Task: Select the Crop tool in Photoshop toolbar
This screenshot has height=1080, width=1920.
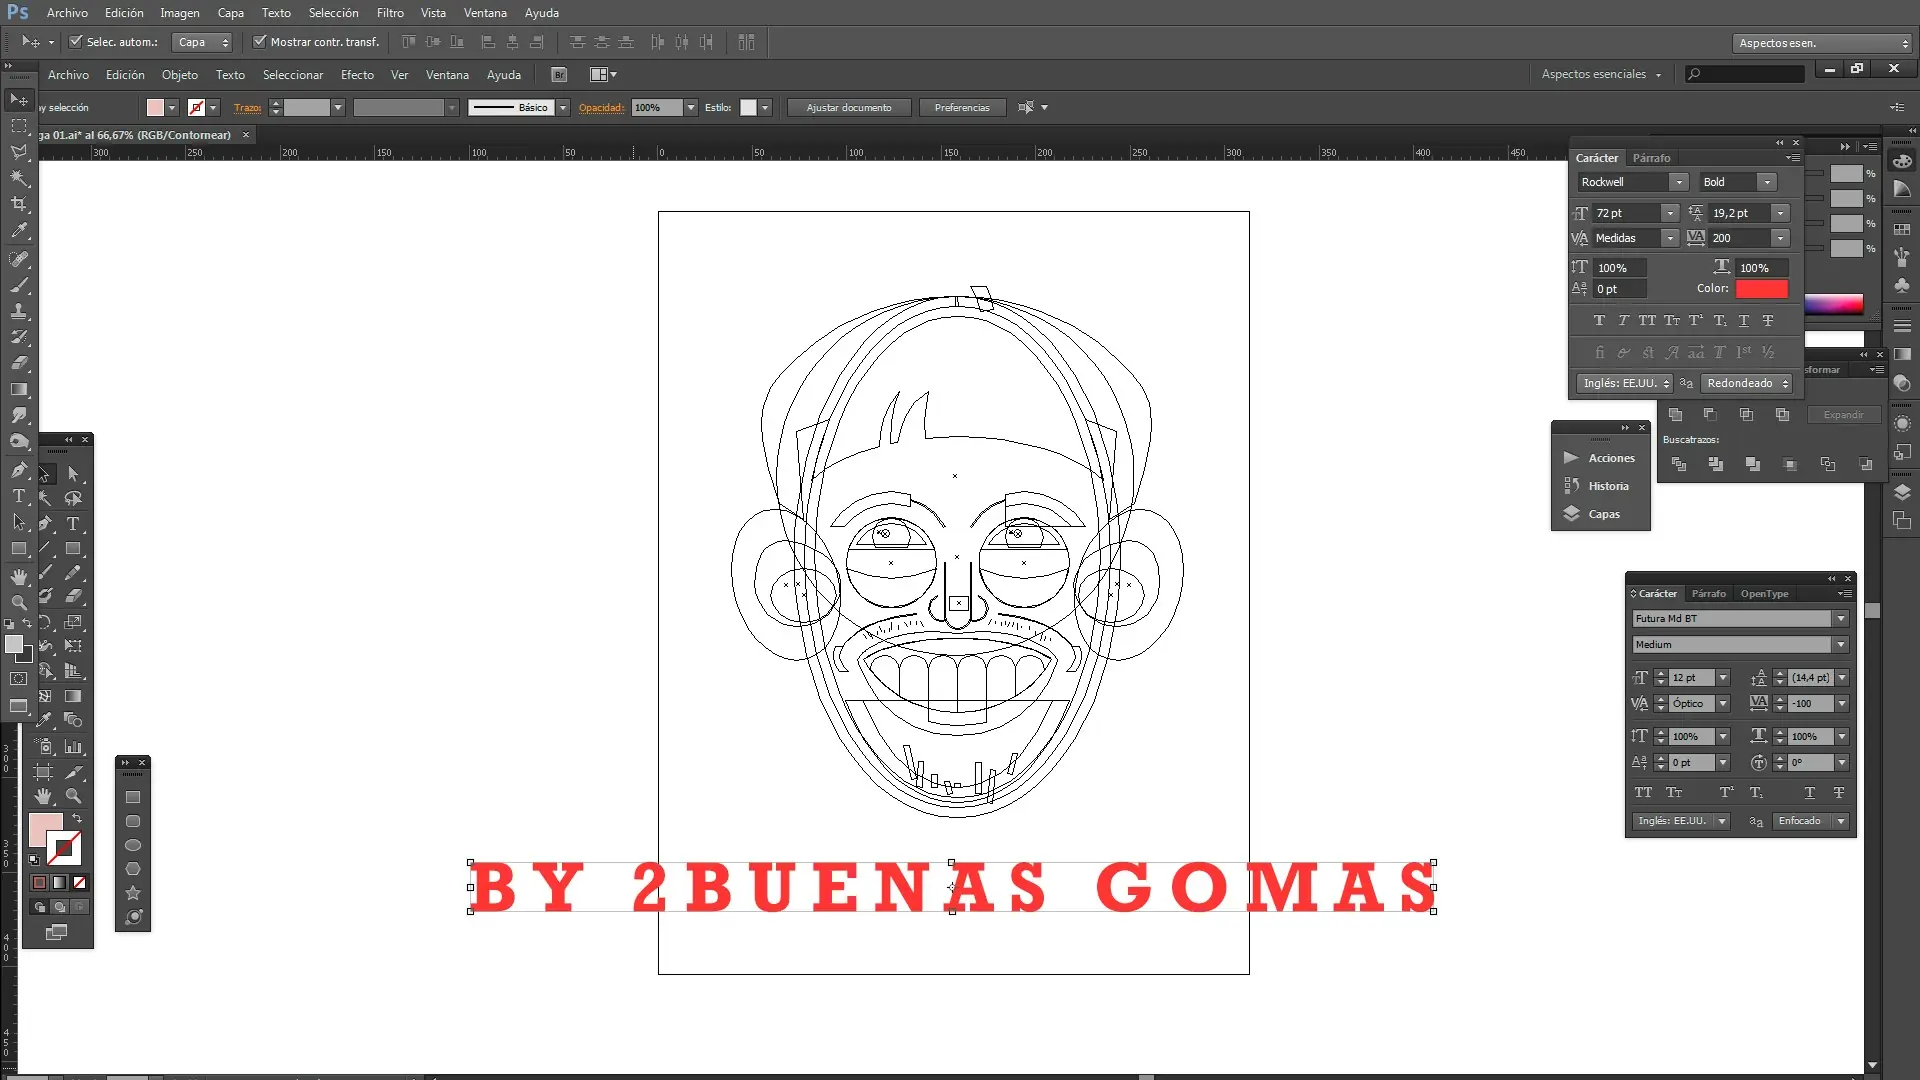Action: pyautogui.click(x=19, y=204)
